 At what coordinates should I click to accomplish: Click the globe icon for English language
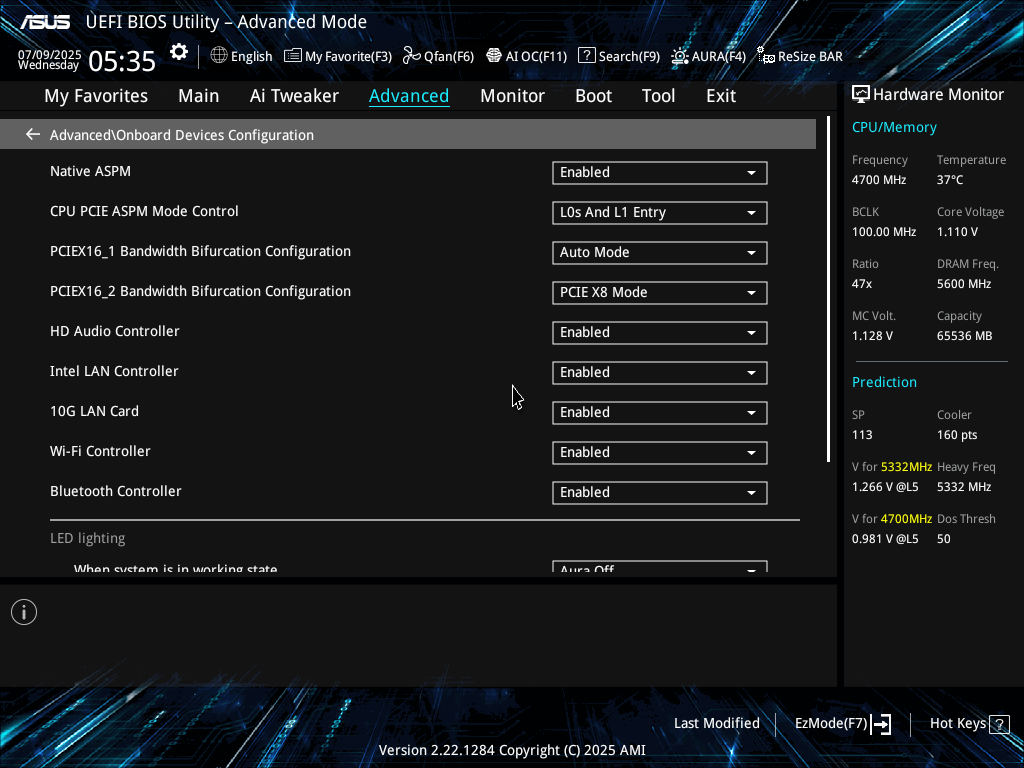(219, 56)
